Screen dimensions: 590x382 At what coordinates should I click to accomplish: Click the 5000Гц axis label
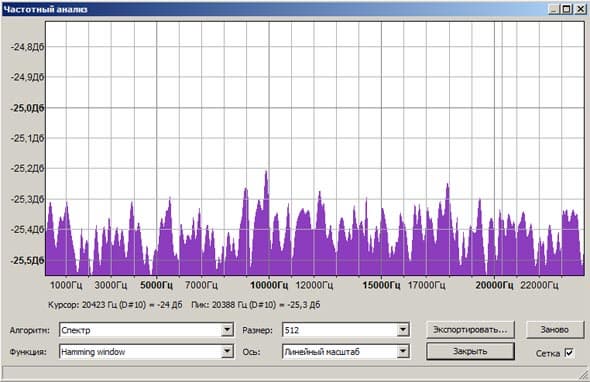[x=157, y=285]
